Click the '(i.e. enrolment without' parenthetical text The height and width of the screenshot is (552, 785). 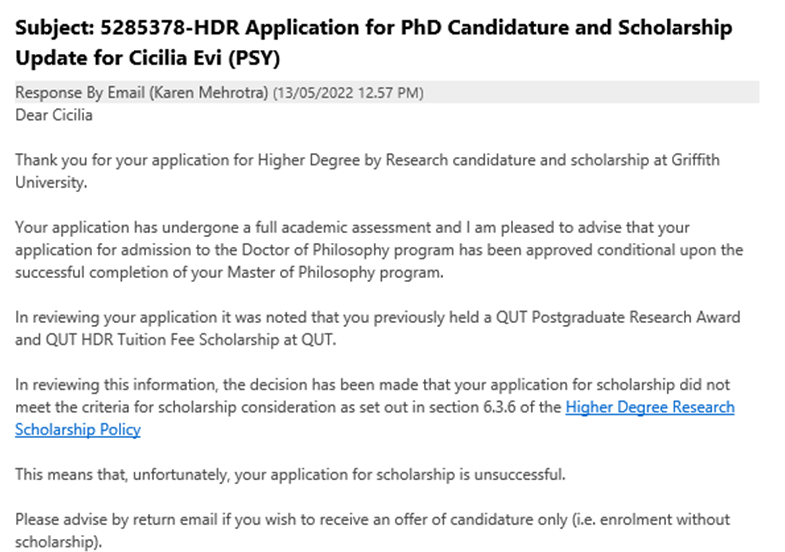coord(646,519)
